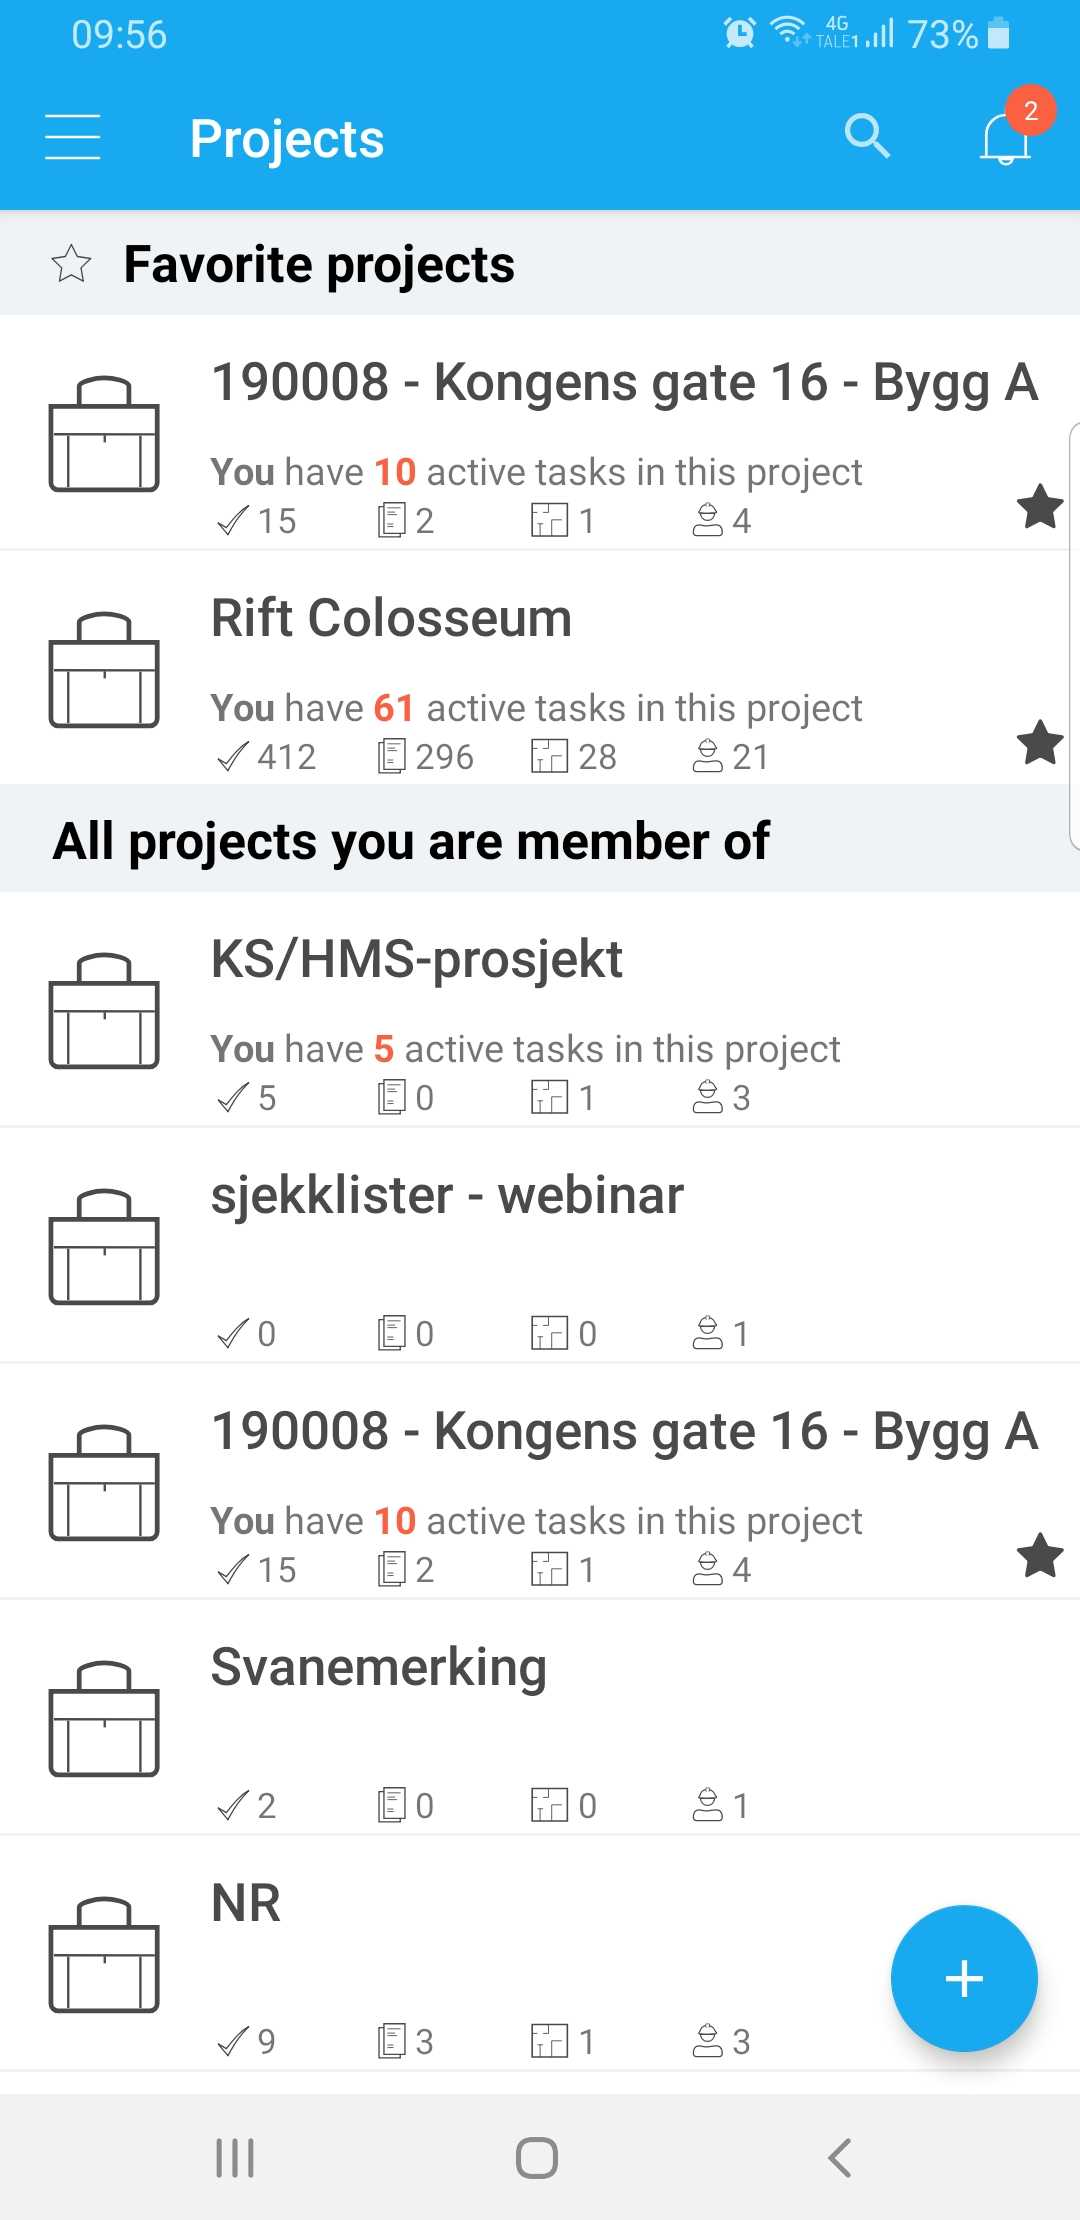Toggle star on first Kongens gate 16 favorite
1080x2220 pixels.
pos(1040,506)
